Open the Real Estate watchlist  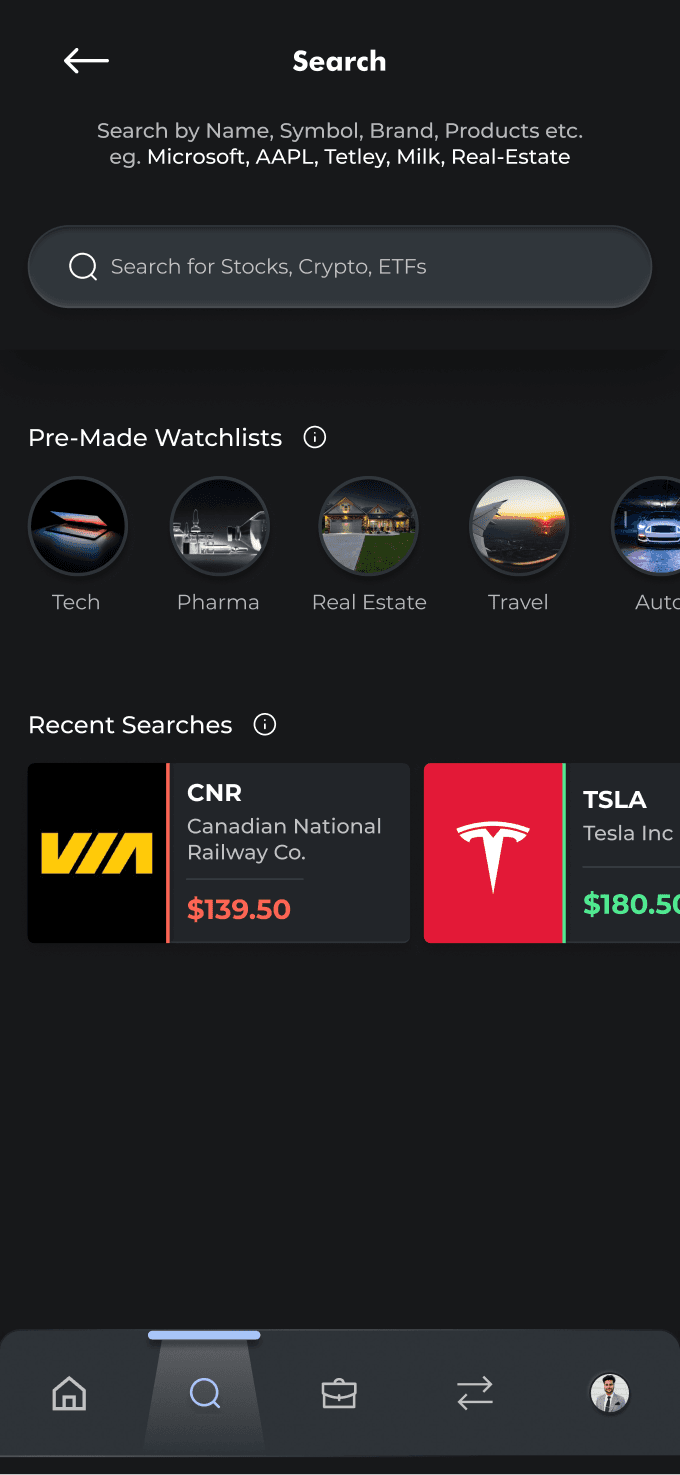(x=369, y=526)
